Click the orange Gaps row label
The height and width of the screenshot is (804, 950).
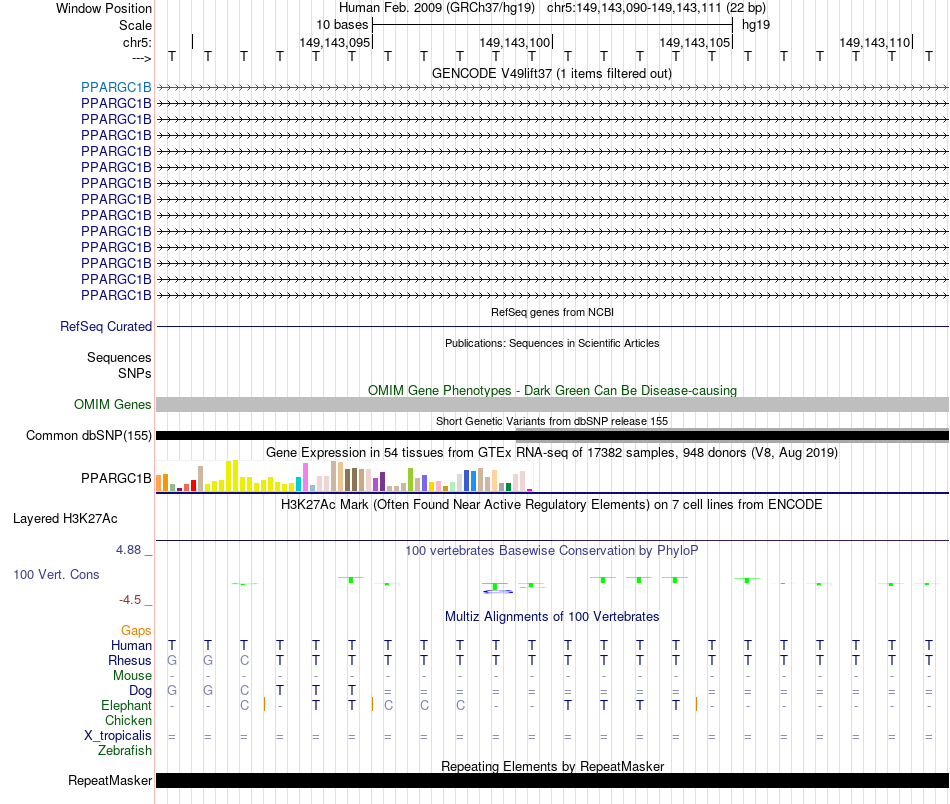click(136, 631)
